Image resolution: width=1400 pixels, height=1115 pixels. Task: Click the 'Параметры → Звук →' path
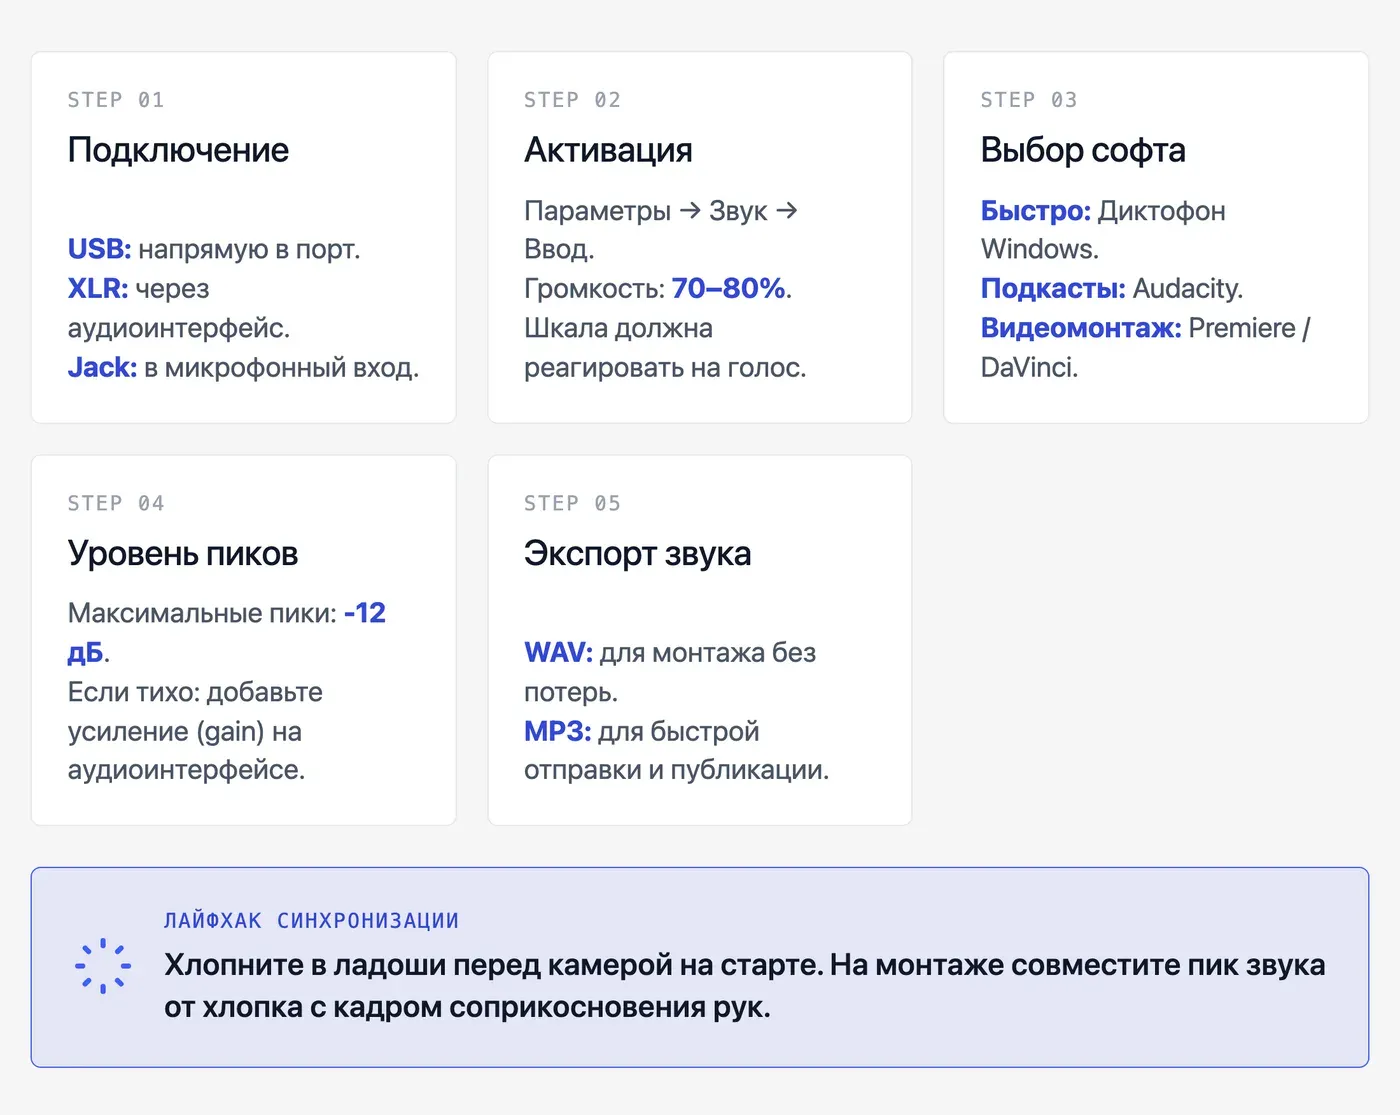[661, 211]
